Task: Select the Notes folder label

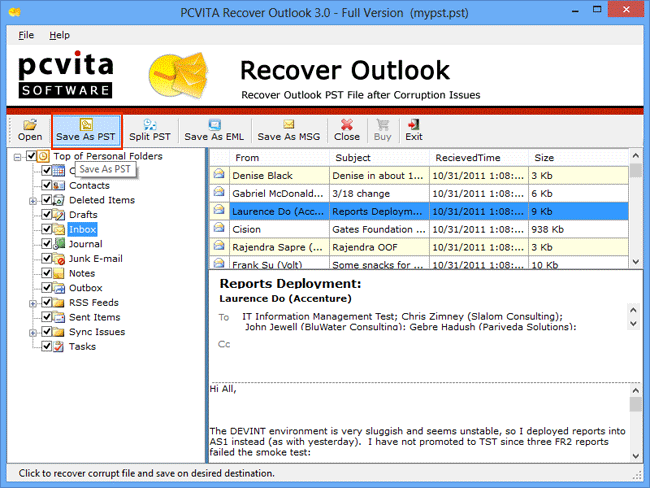Action: pyautogui.click(x=82, y=273)
